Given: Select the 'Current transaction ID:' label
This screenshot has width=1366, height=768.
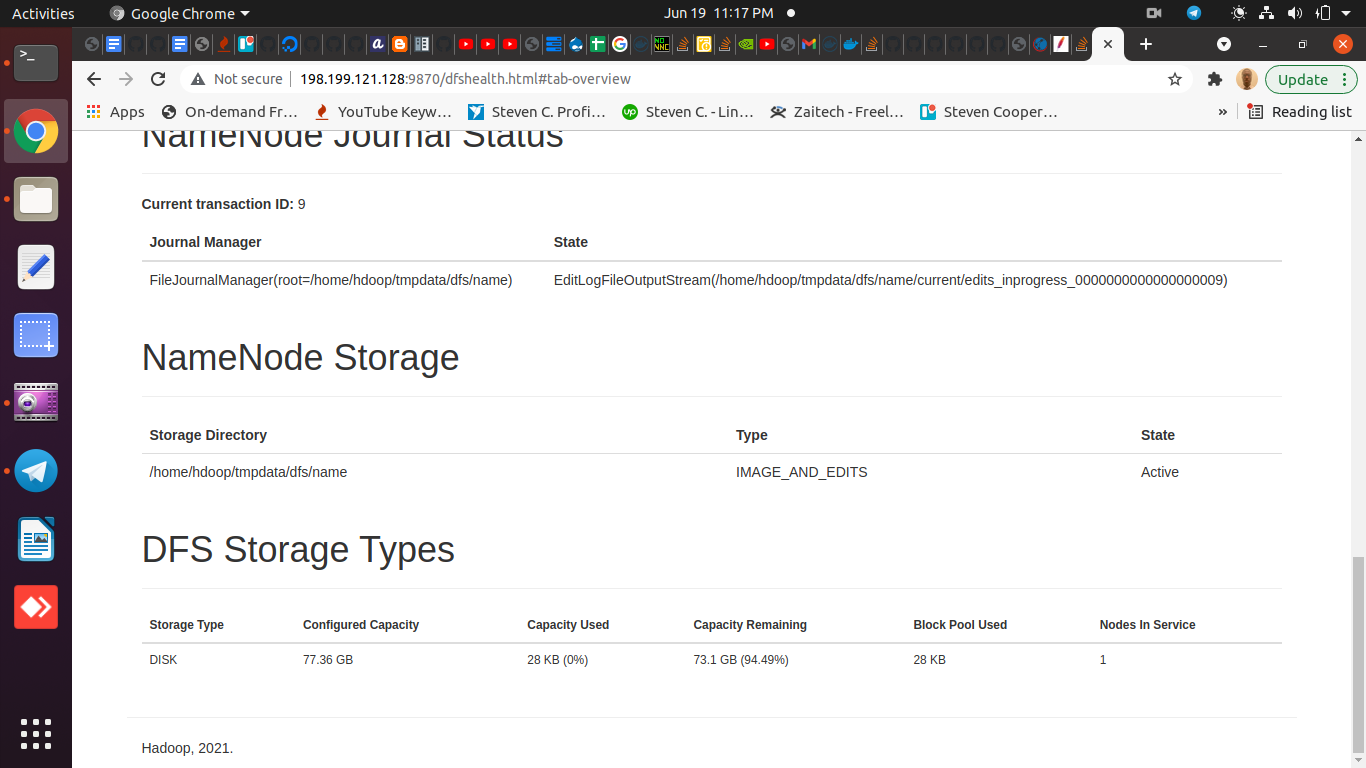Looking at the screenshot, I should click(218, 204).
